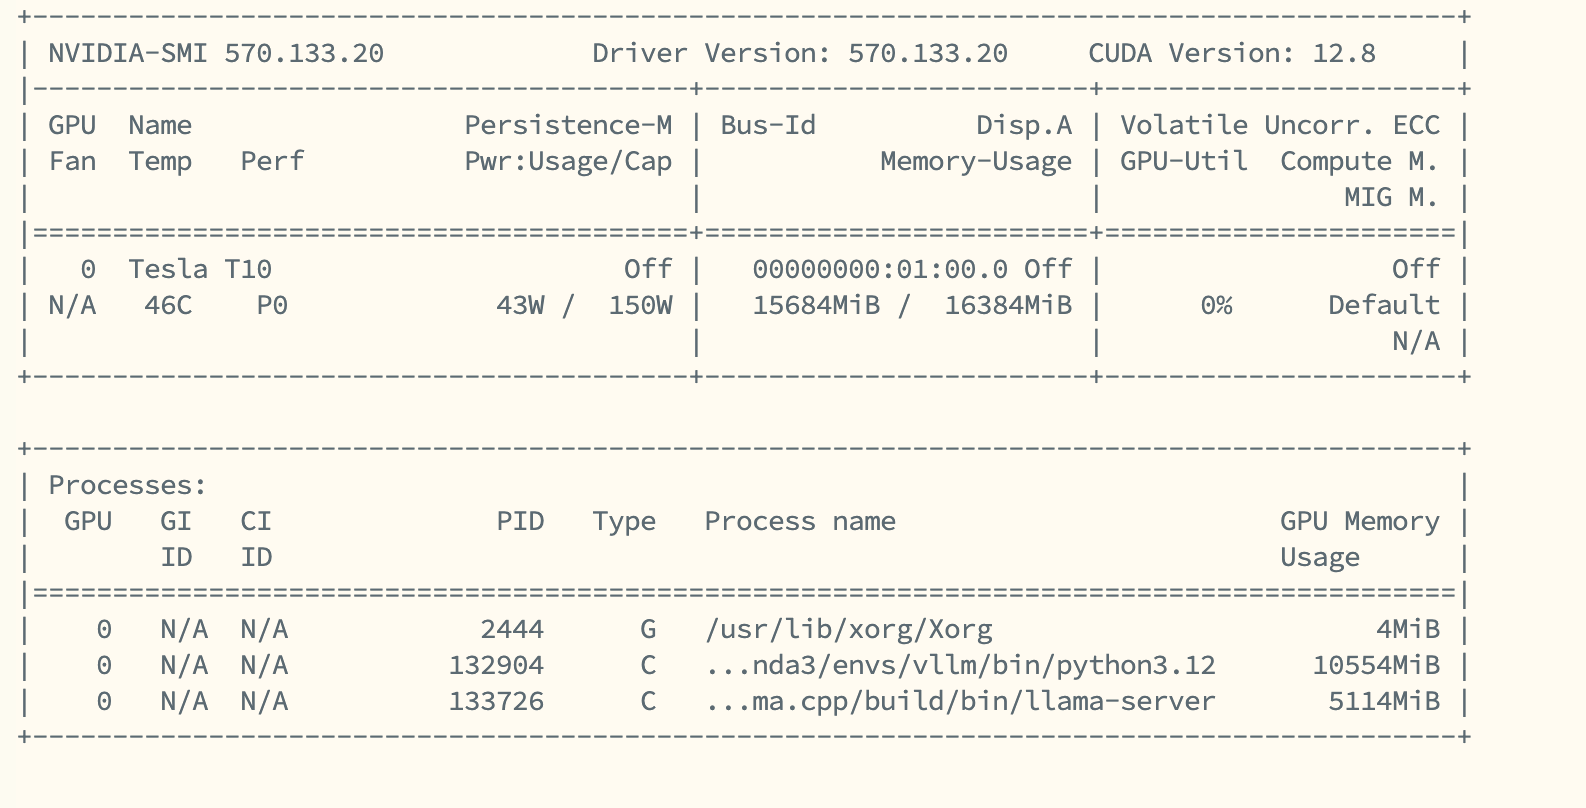Click the 'NVIDIA-SMI 570.133.20' header text
This screenshot has height=808, width=1586.
point(216,53)
